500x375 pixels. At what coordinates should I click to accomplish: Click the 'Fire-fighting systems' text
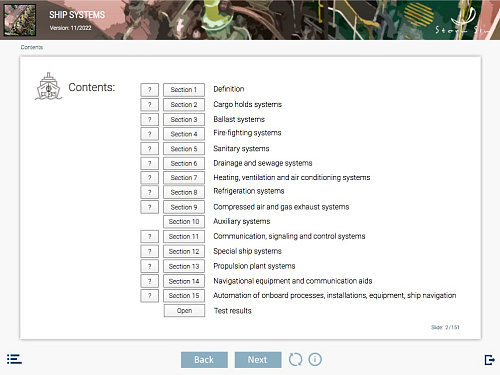coord(247,133)
